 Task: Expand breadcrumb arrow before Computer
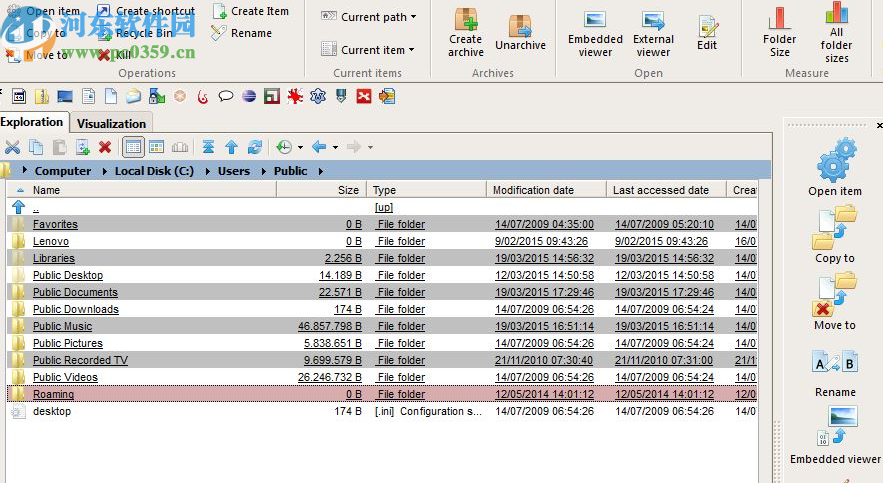(24, 170)
